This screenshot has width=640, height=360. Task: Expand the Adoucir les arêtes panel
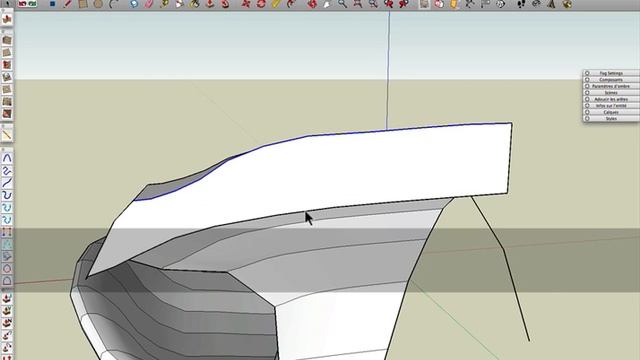point(611,99)
